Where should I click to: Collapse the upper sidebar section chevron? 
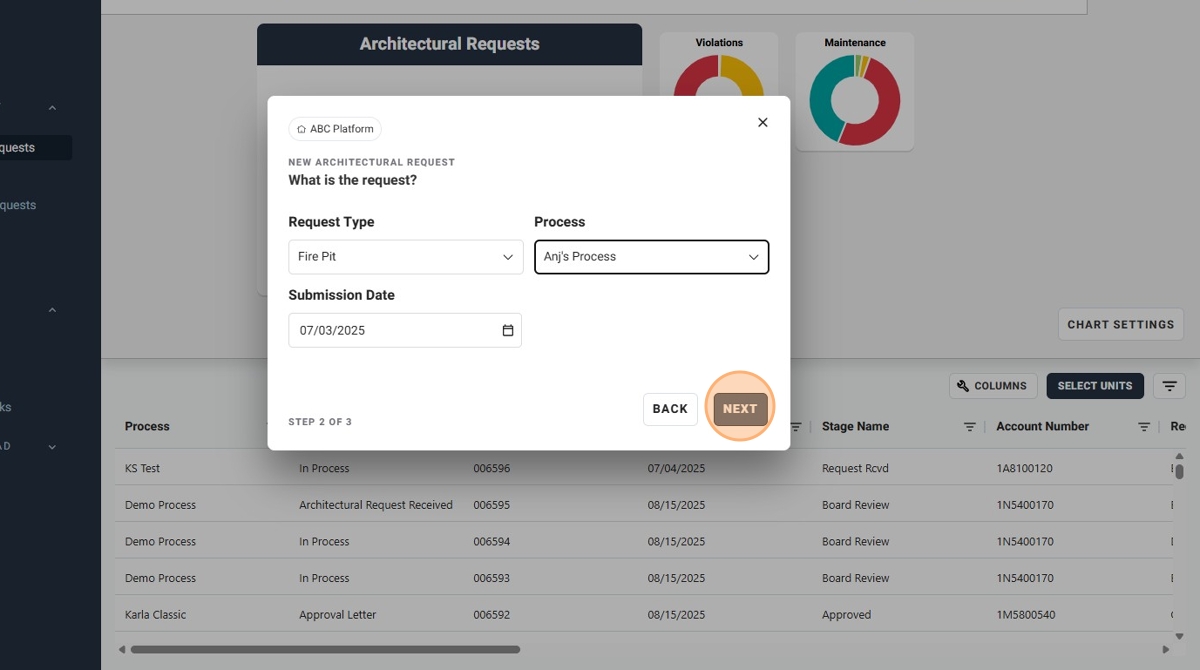(52, 108)
